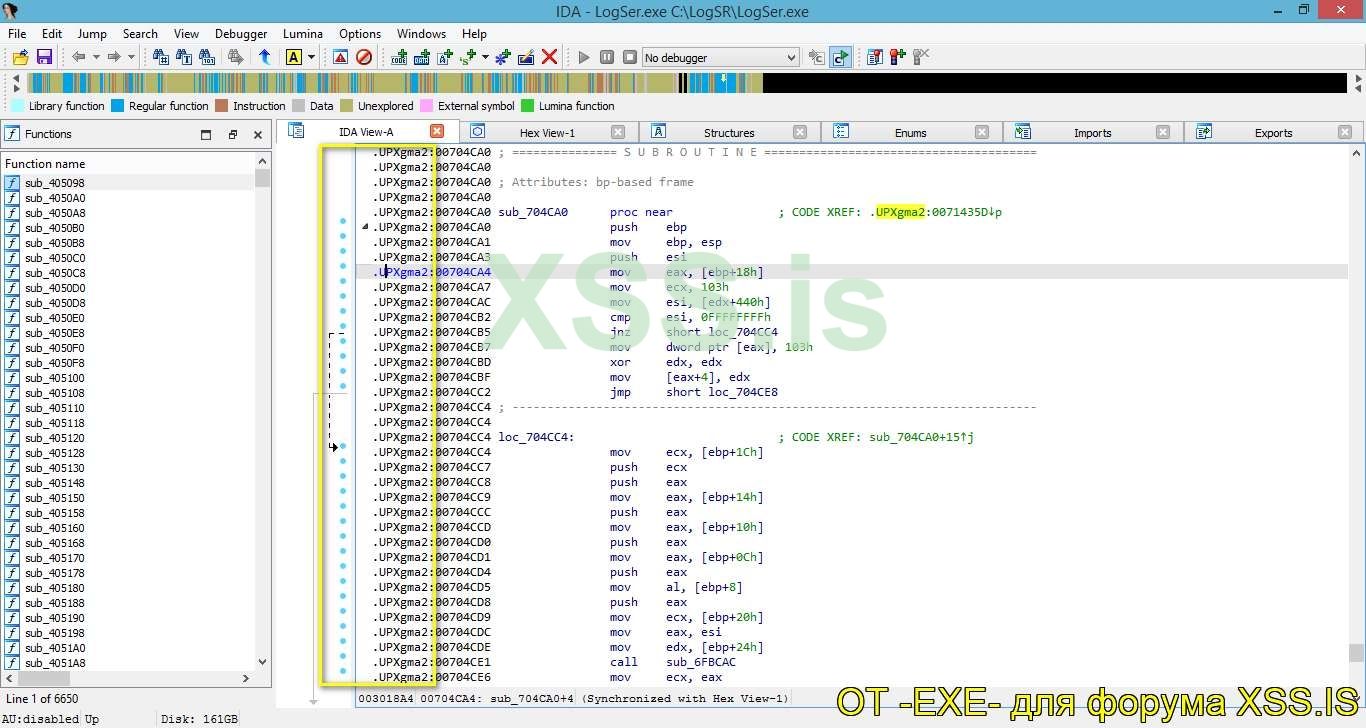Click the yellow letter A toolbar button
This screenshot has height=728, width=1366.
[x=293, y=57]
